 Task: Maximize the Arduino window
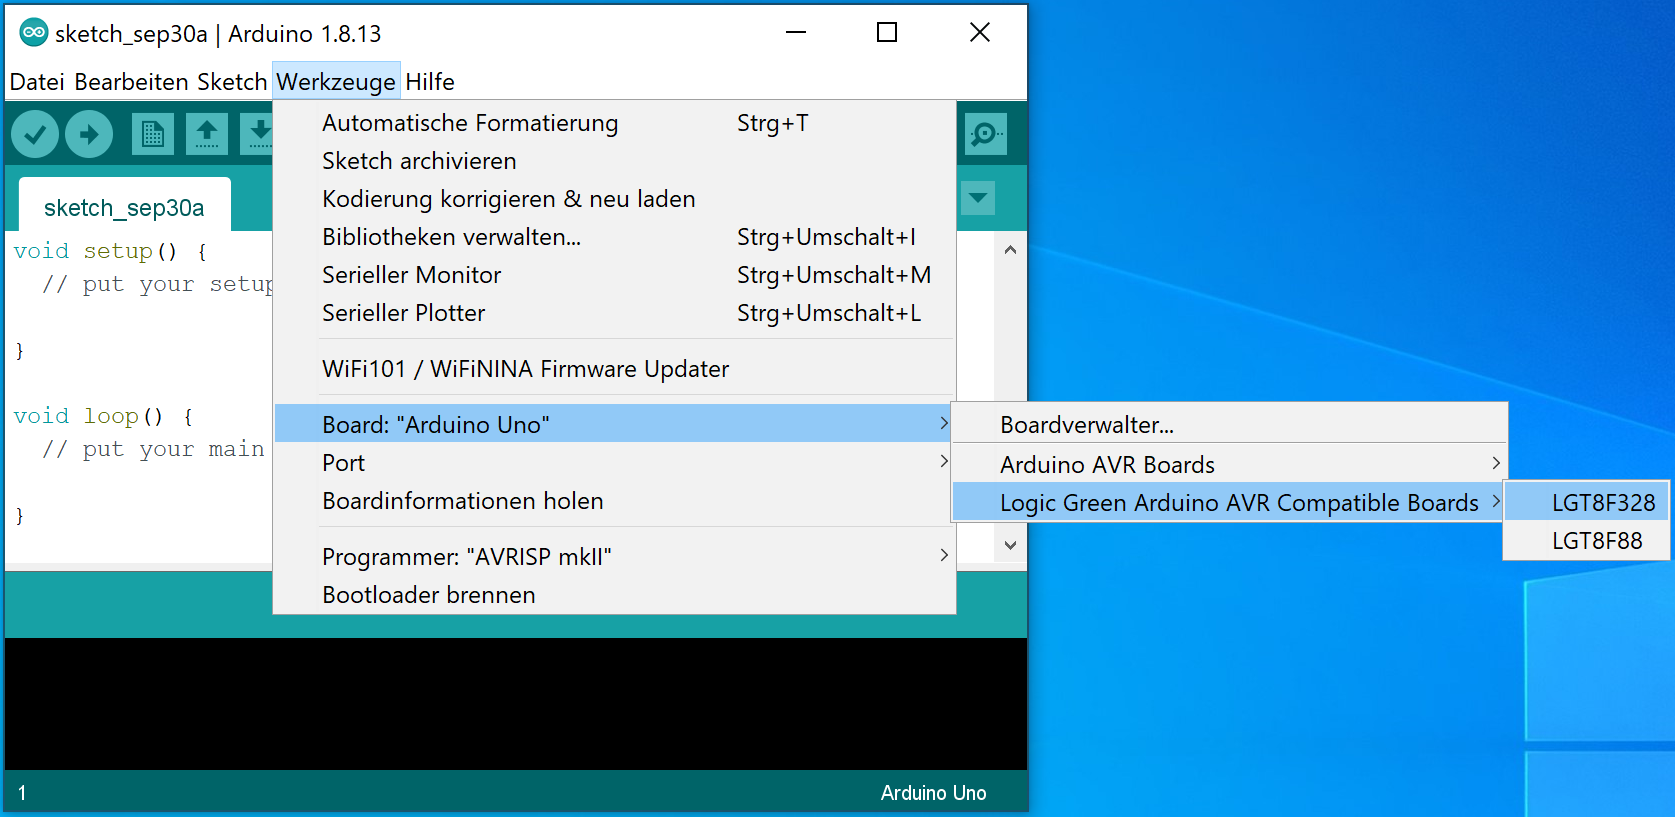(x=887, y=32)
